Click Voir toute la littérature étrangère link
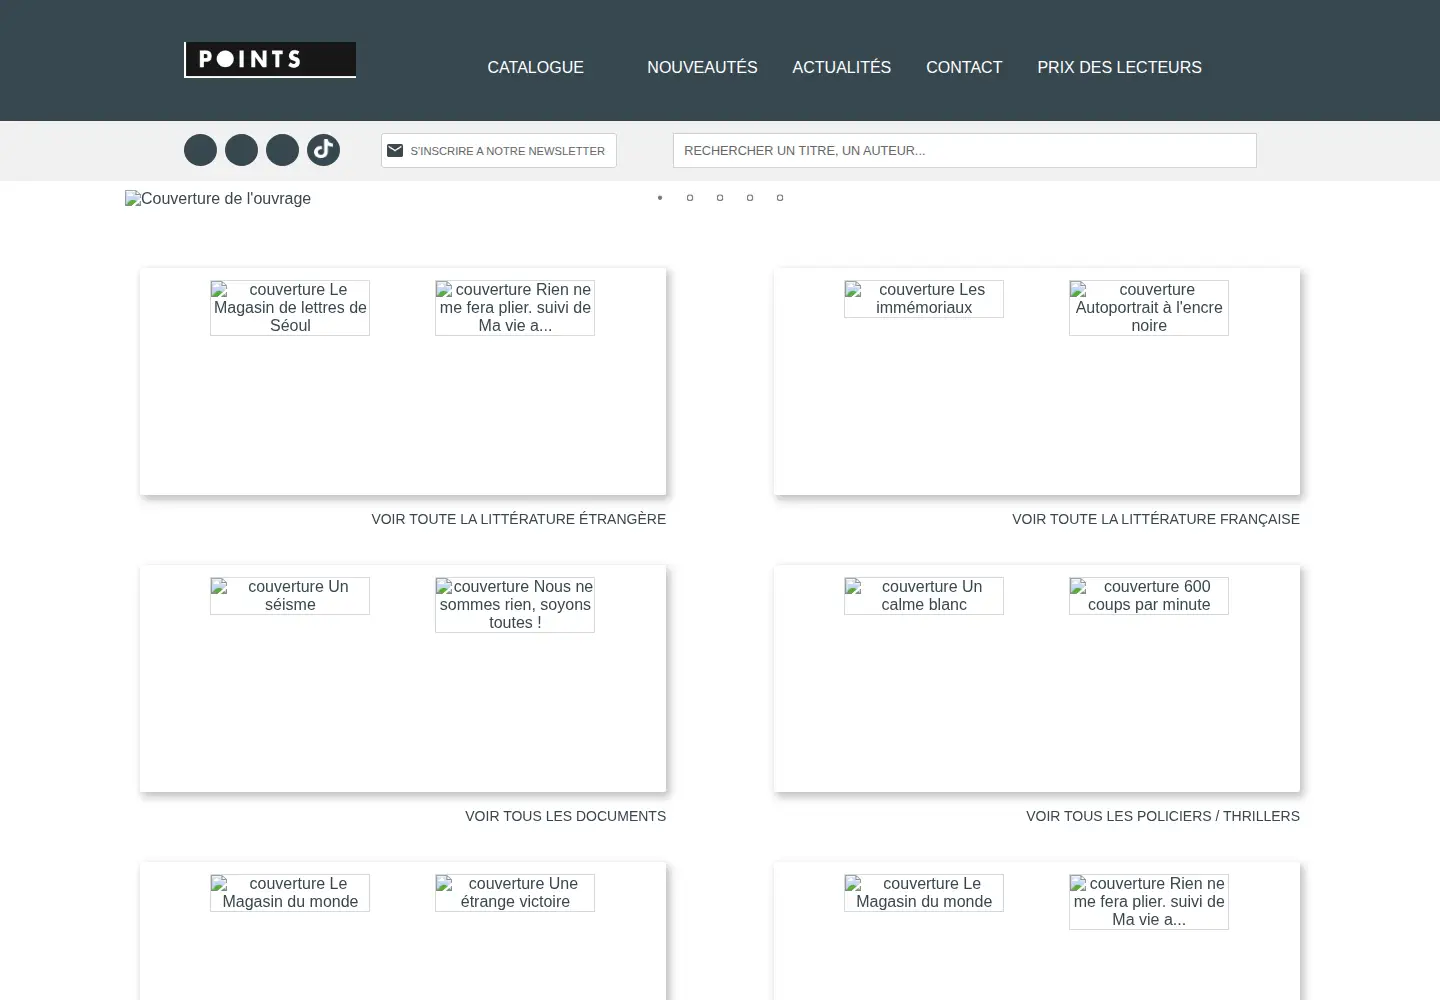The image size is (1440, 1000). click(518, 519)
